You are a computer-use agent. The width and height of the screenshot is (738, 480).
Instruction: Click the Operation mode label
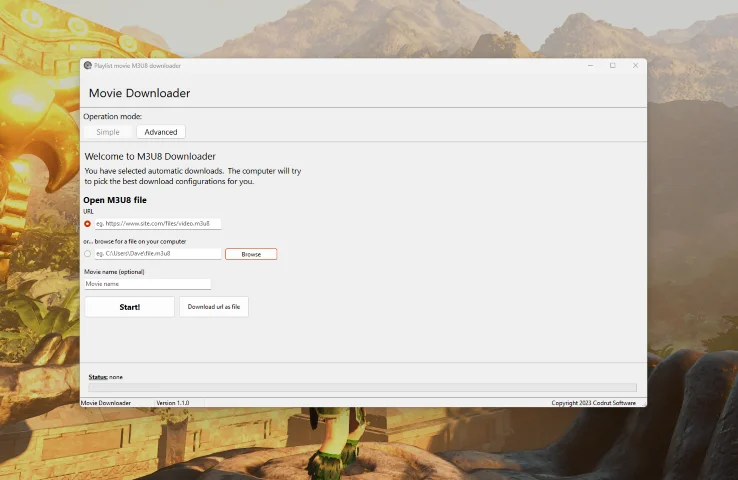[x=112, y=116]
